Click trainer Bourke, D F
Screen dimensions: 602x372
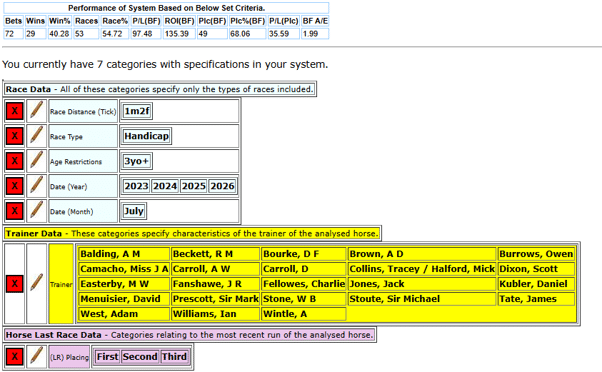(304, 254)
